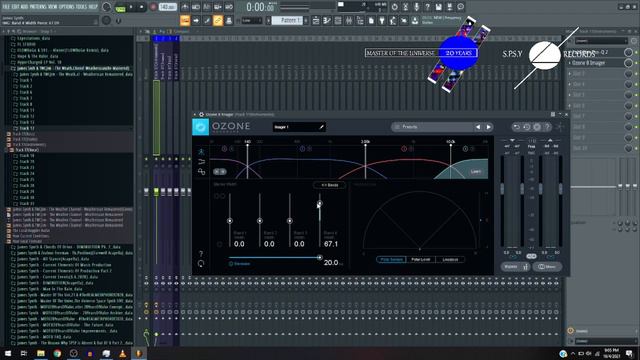Click the Learn button on crossover display
Viewport: 640px width, 360px height.
[476, 171]
